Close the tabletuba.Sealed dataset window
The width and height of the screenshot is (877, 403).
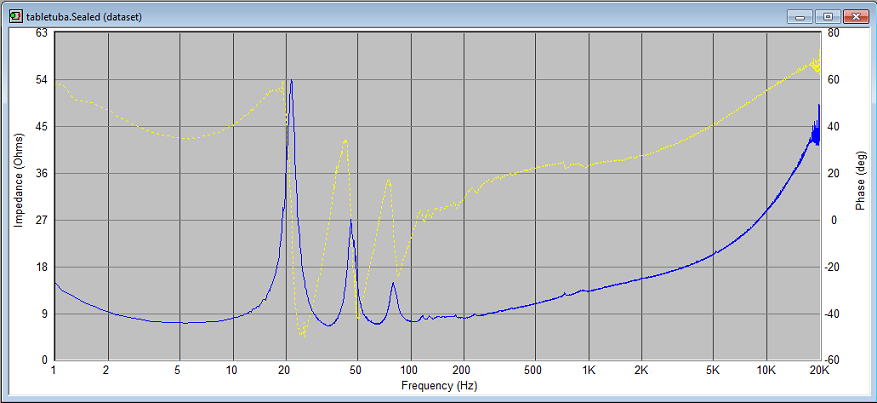[855, 16]
